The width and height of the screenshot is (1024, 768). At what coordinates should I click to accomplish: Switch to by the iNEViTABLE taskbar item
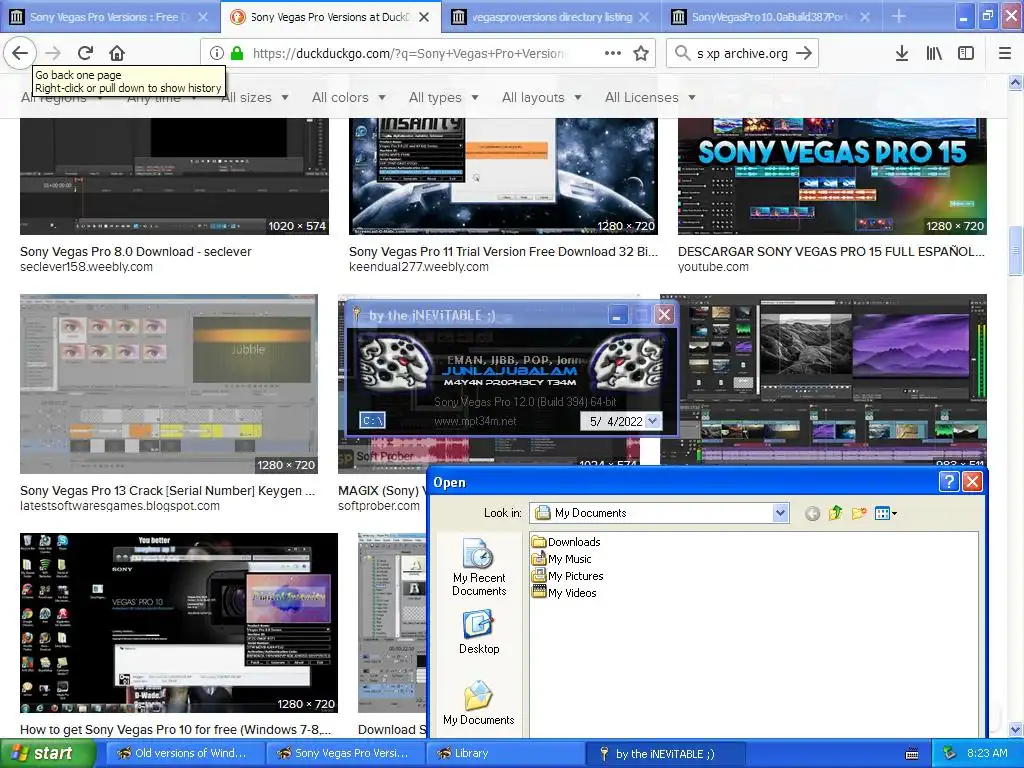(665, 754)
